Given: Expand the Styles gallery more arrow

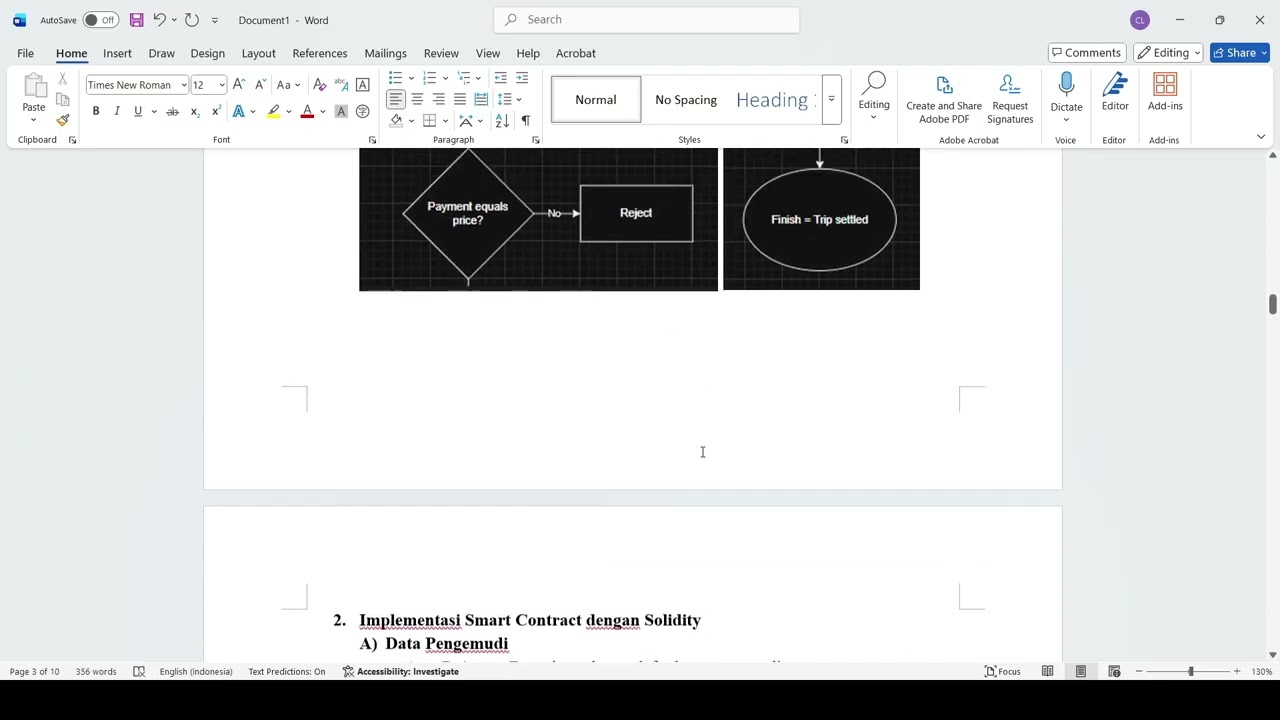Looking at the screenshot, I should pyautogui.click(x=831, y=99).
